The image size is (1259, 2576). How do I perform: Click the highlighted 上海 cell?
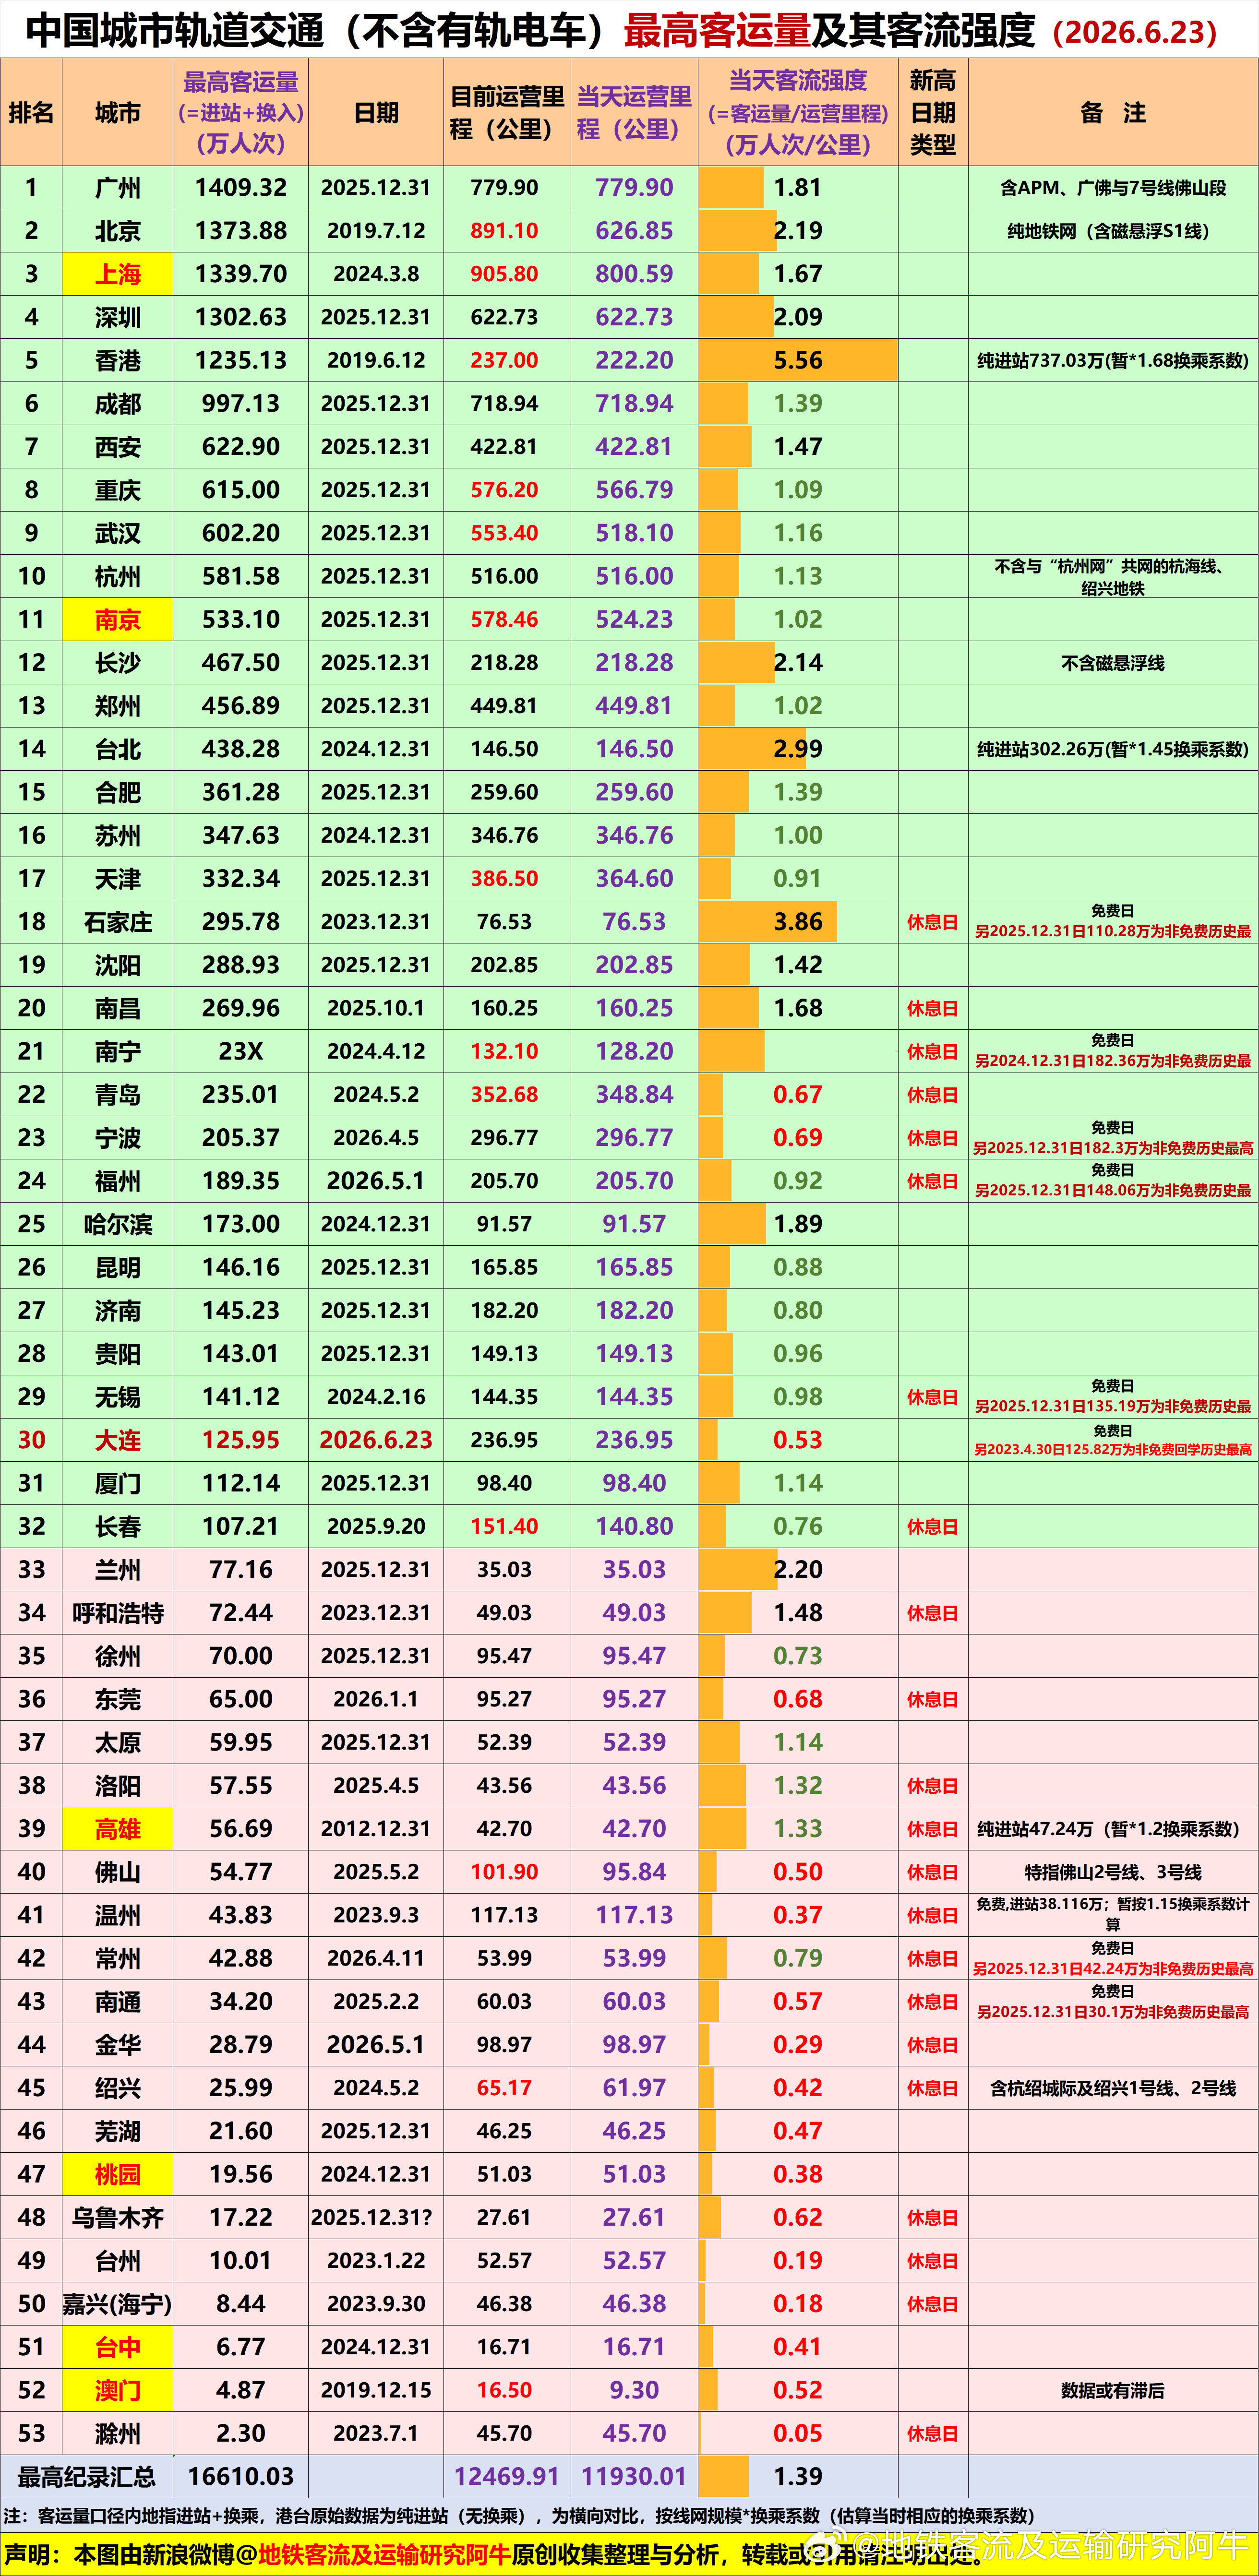(118, 274)
